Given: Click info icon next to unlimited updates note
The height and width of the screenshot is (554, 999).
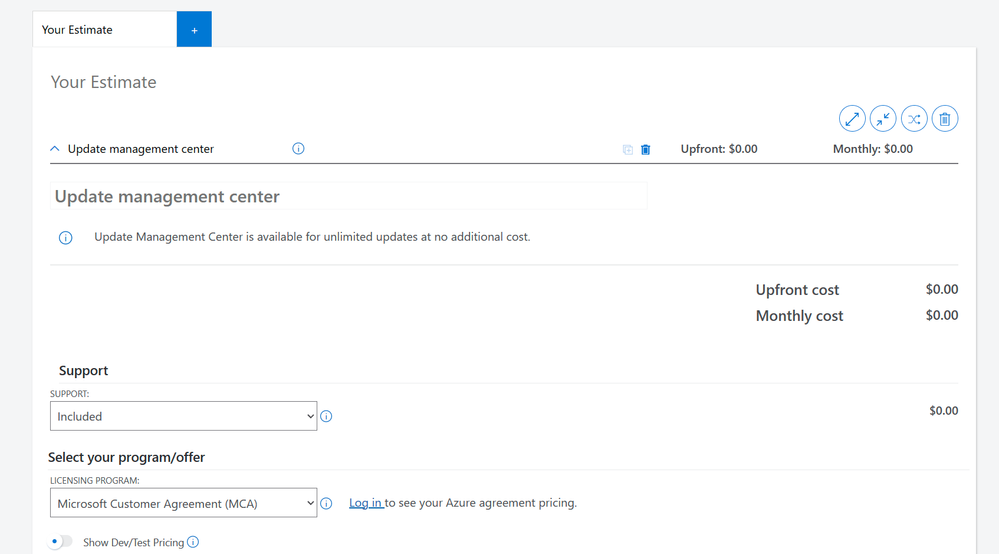Looking at the screenshot, I should (66, 238).
